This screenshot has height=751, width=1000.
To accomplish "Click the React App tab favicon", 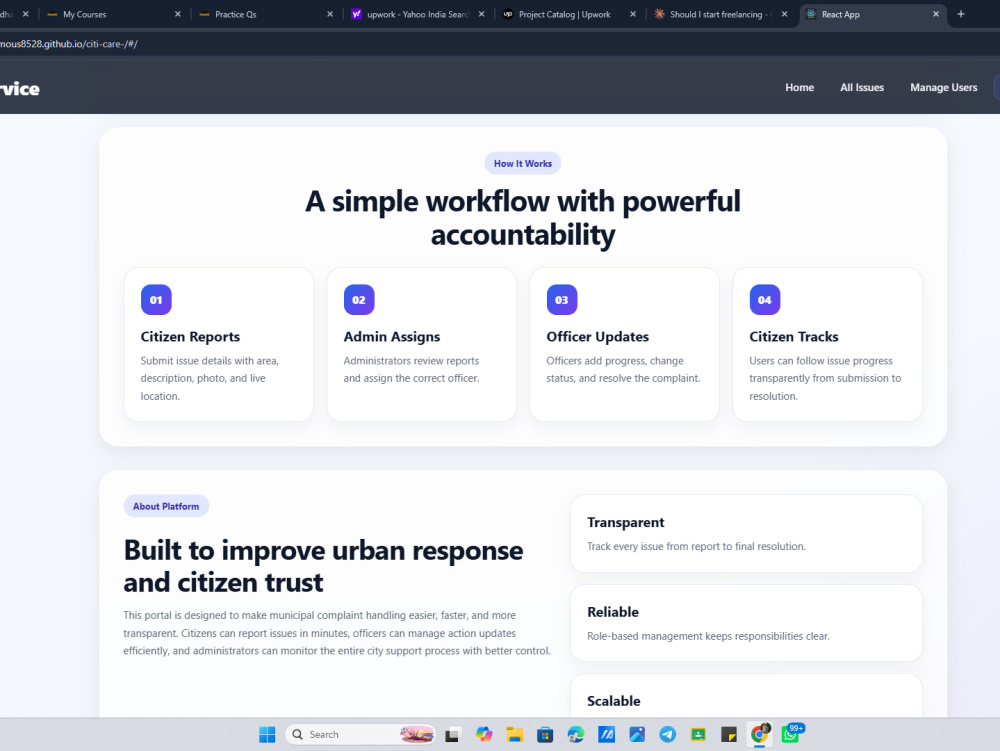I will pyautogui.click(x=811, y=14).
